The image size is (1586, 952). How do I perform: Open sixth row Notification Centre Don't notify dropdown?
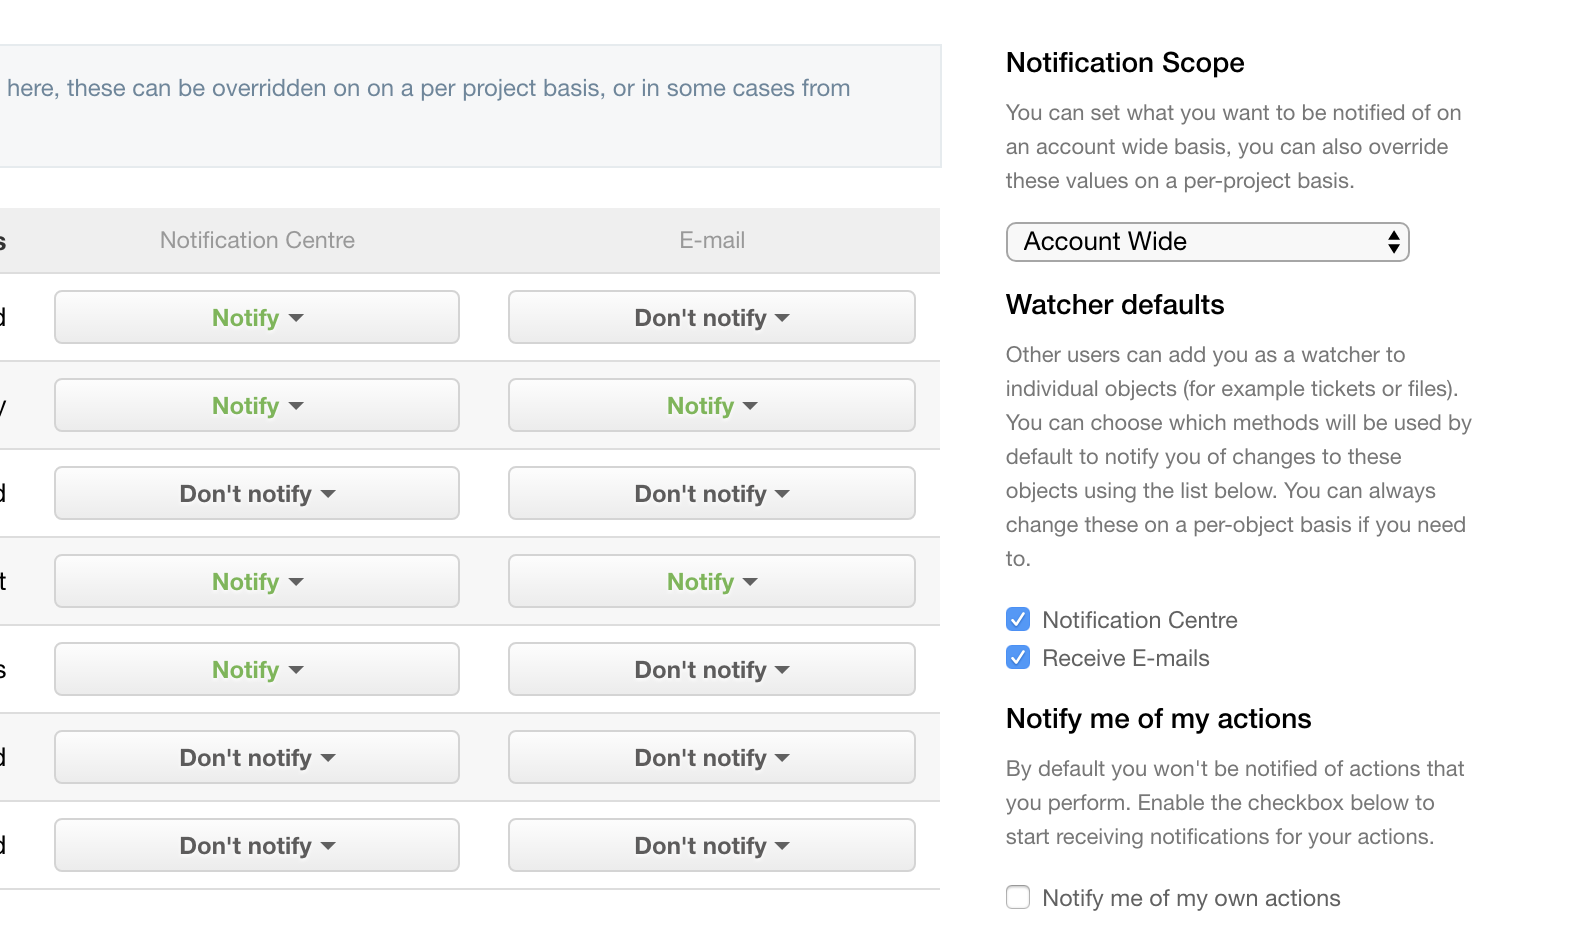pyautogui.click(x=257, y=758)
